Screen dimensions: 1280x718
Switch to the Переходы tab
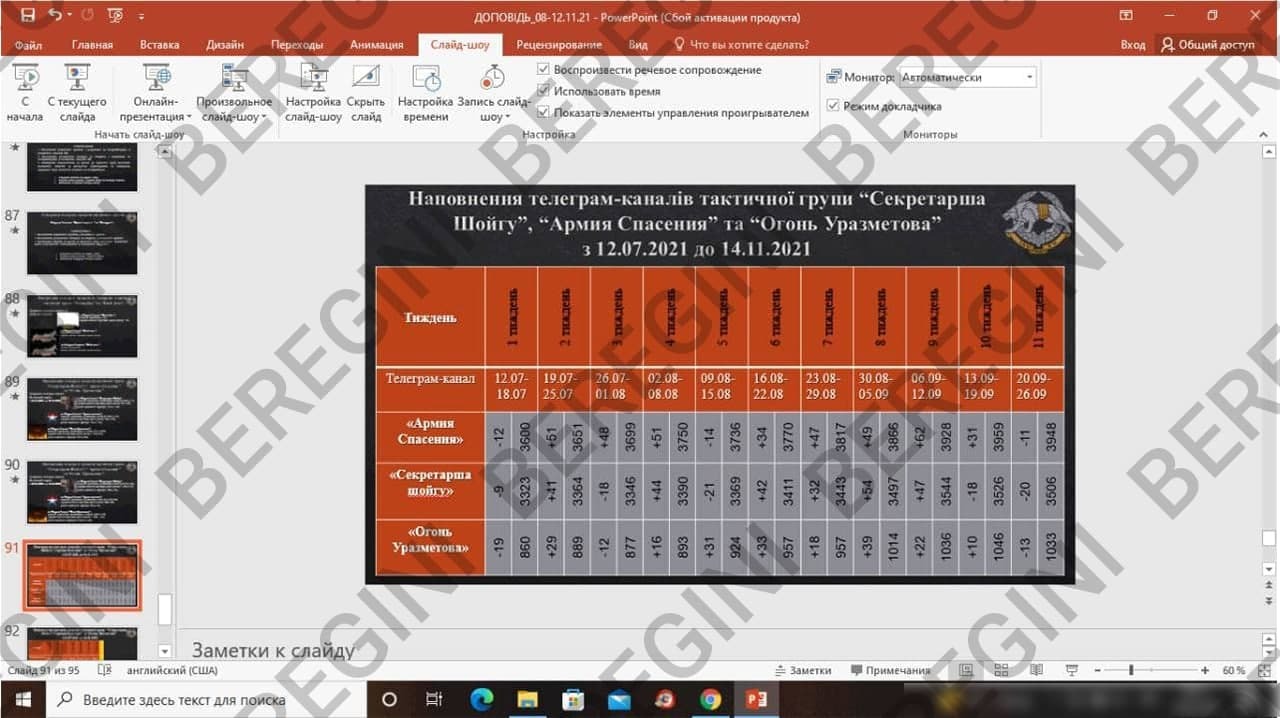click(x=297, y=45)
